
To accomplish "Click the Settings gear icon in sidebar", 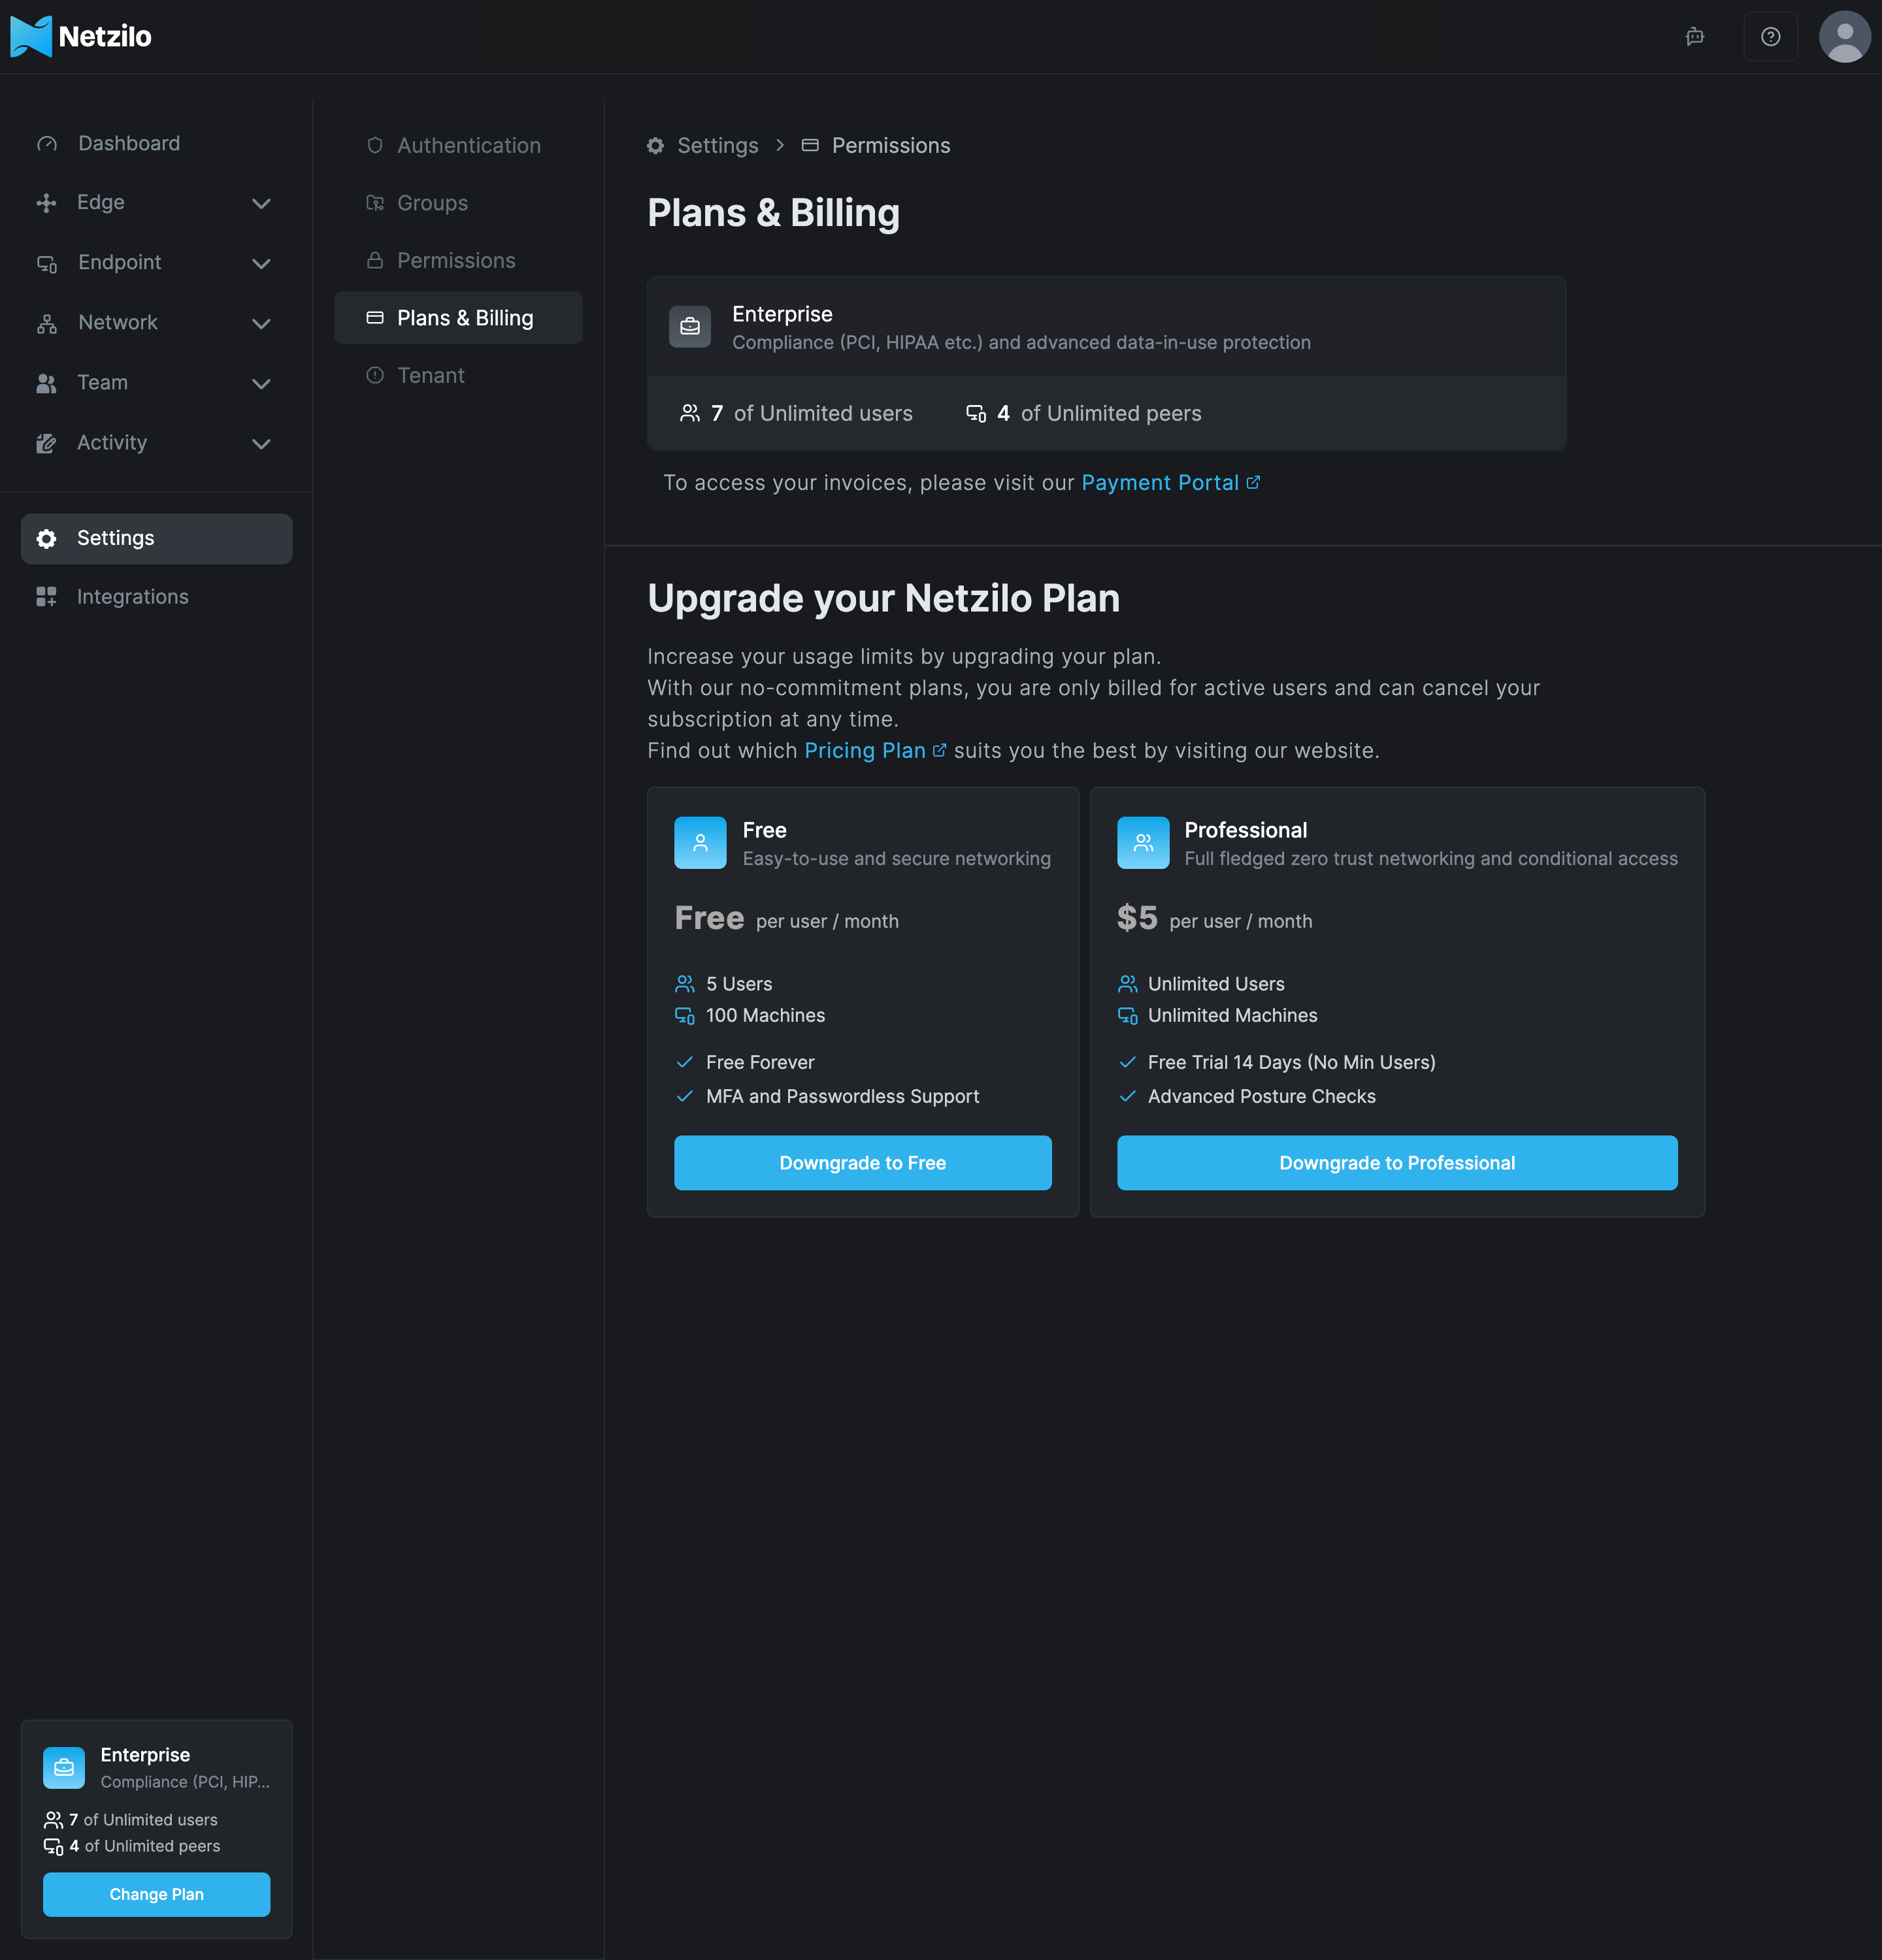I will click(x=46, y=539).
